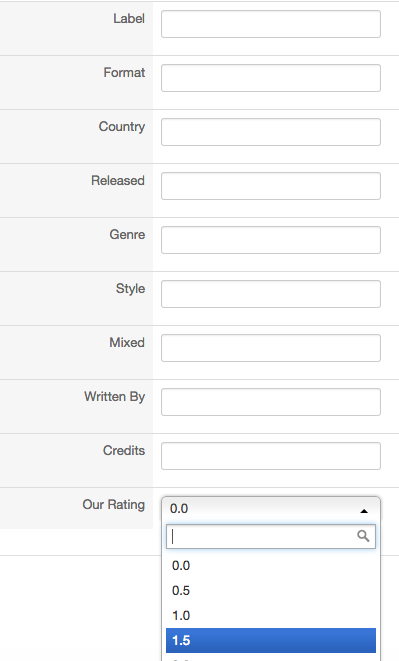Click into the Format text field
Screen dimensions: 399x661
coord(271,78)
